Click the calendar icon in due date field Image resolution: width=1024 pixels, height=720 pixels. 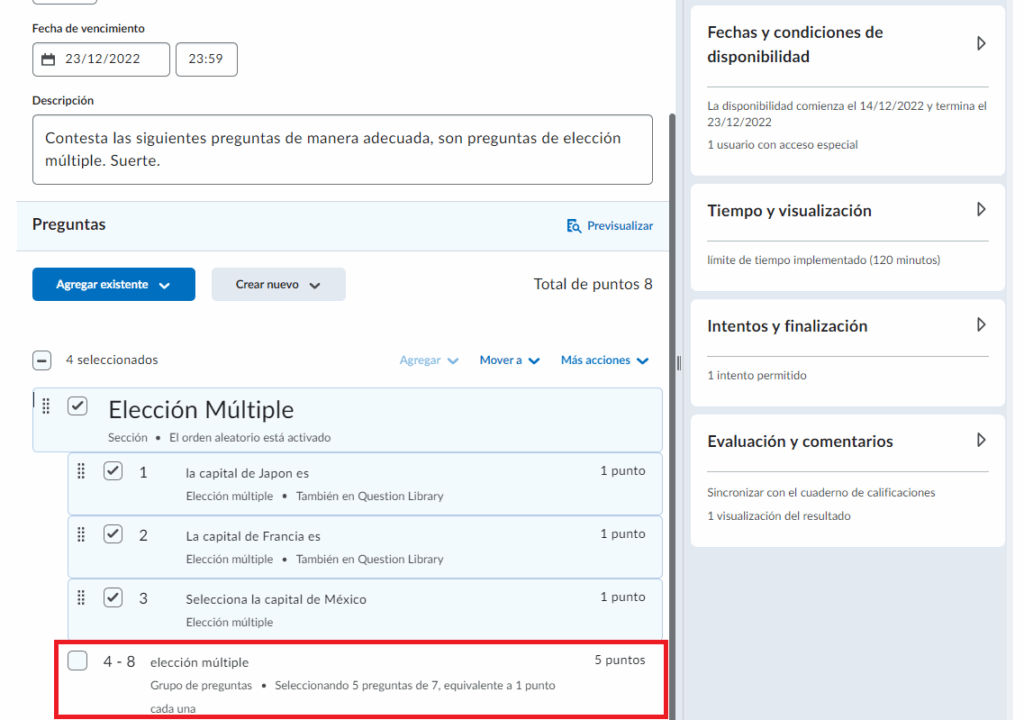point(49,59)
